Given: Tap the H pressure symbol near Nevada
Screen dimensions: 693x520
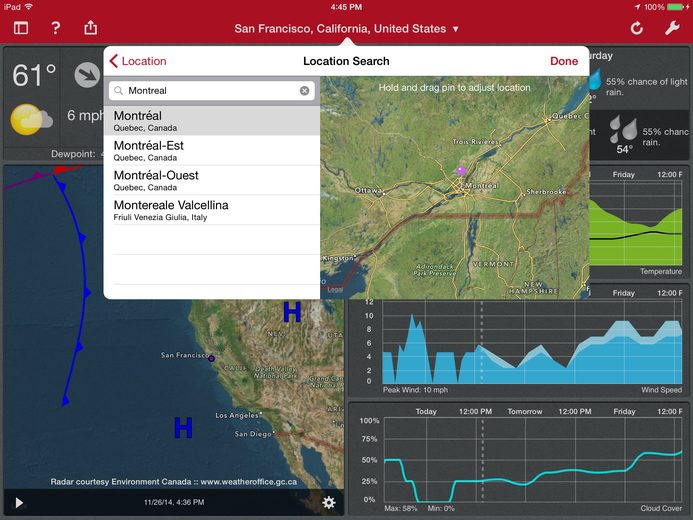Looking at the screenshot, I should click(292, 312).
